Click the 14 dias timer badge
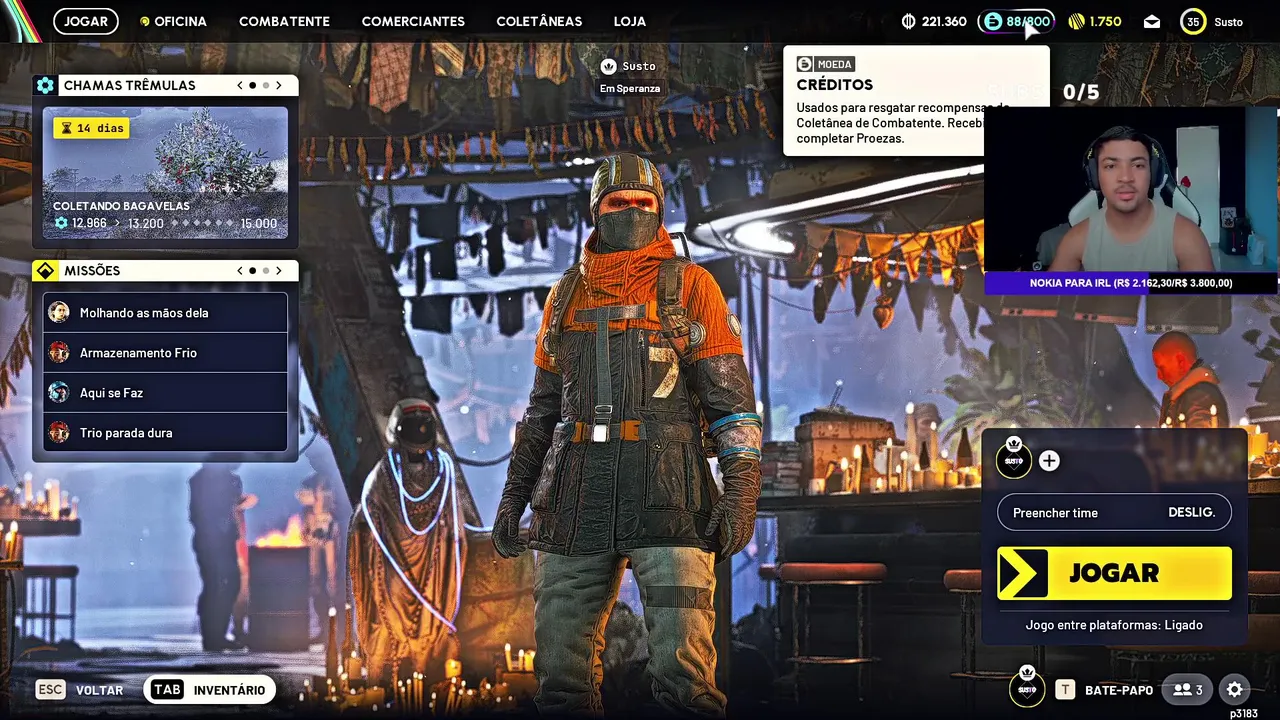The image size is (1280, 720). tap(91, 128)
